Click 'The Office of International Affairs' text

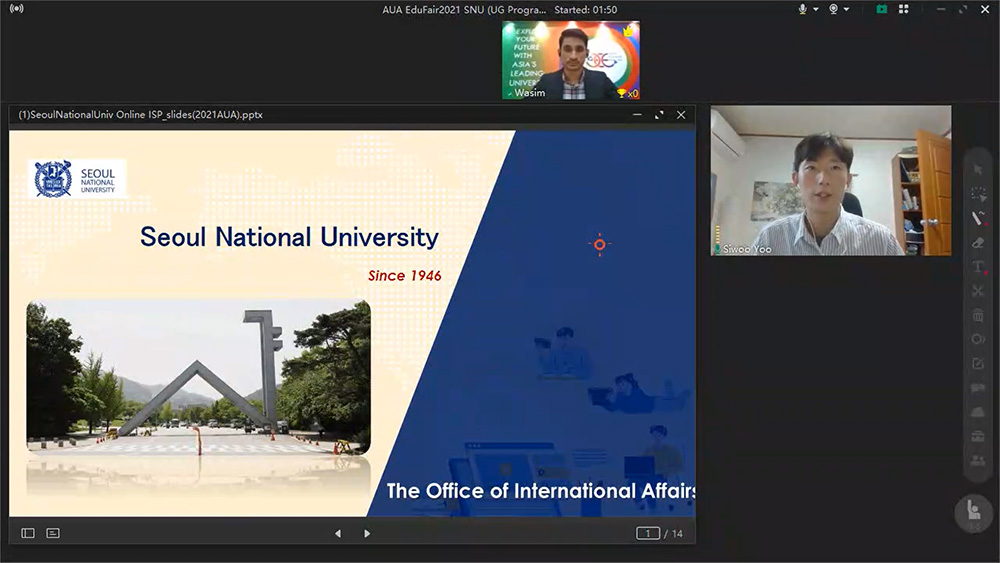point(541,491)
